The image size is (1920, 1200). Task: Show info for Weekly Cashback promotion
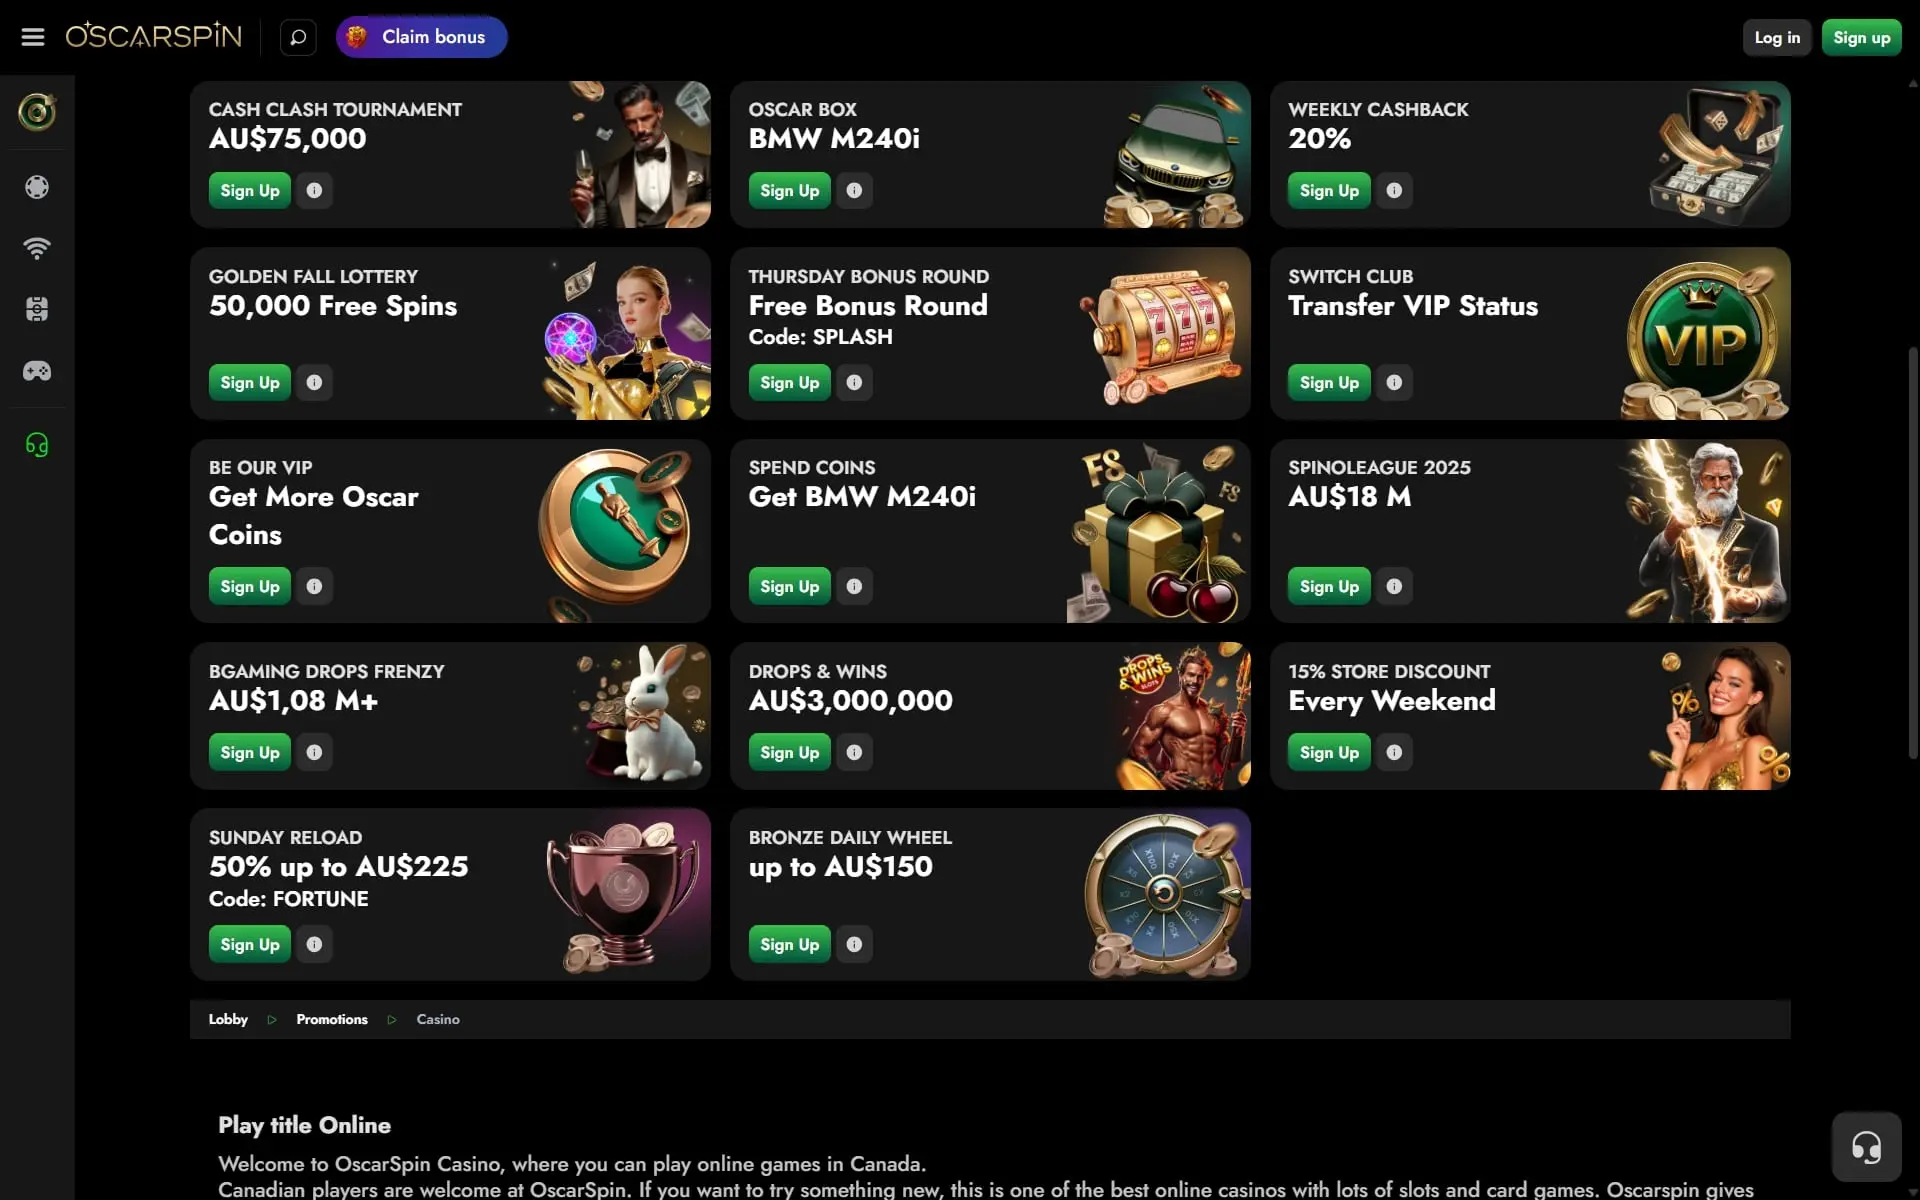click(1394, 190)
